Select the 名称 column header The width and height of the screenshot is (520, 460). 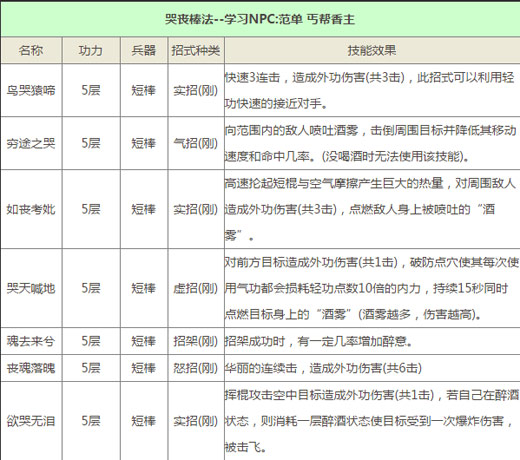[x=31, y=50]
